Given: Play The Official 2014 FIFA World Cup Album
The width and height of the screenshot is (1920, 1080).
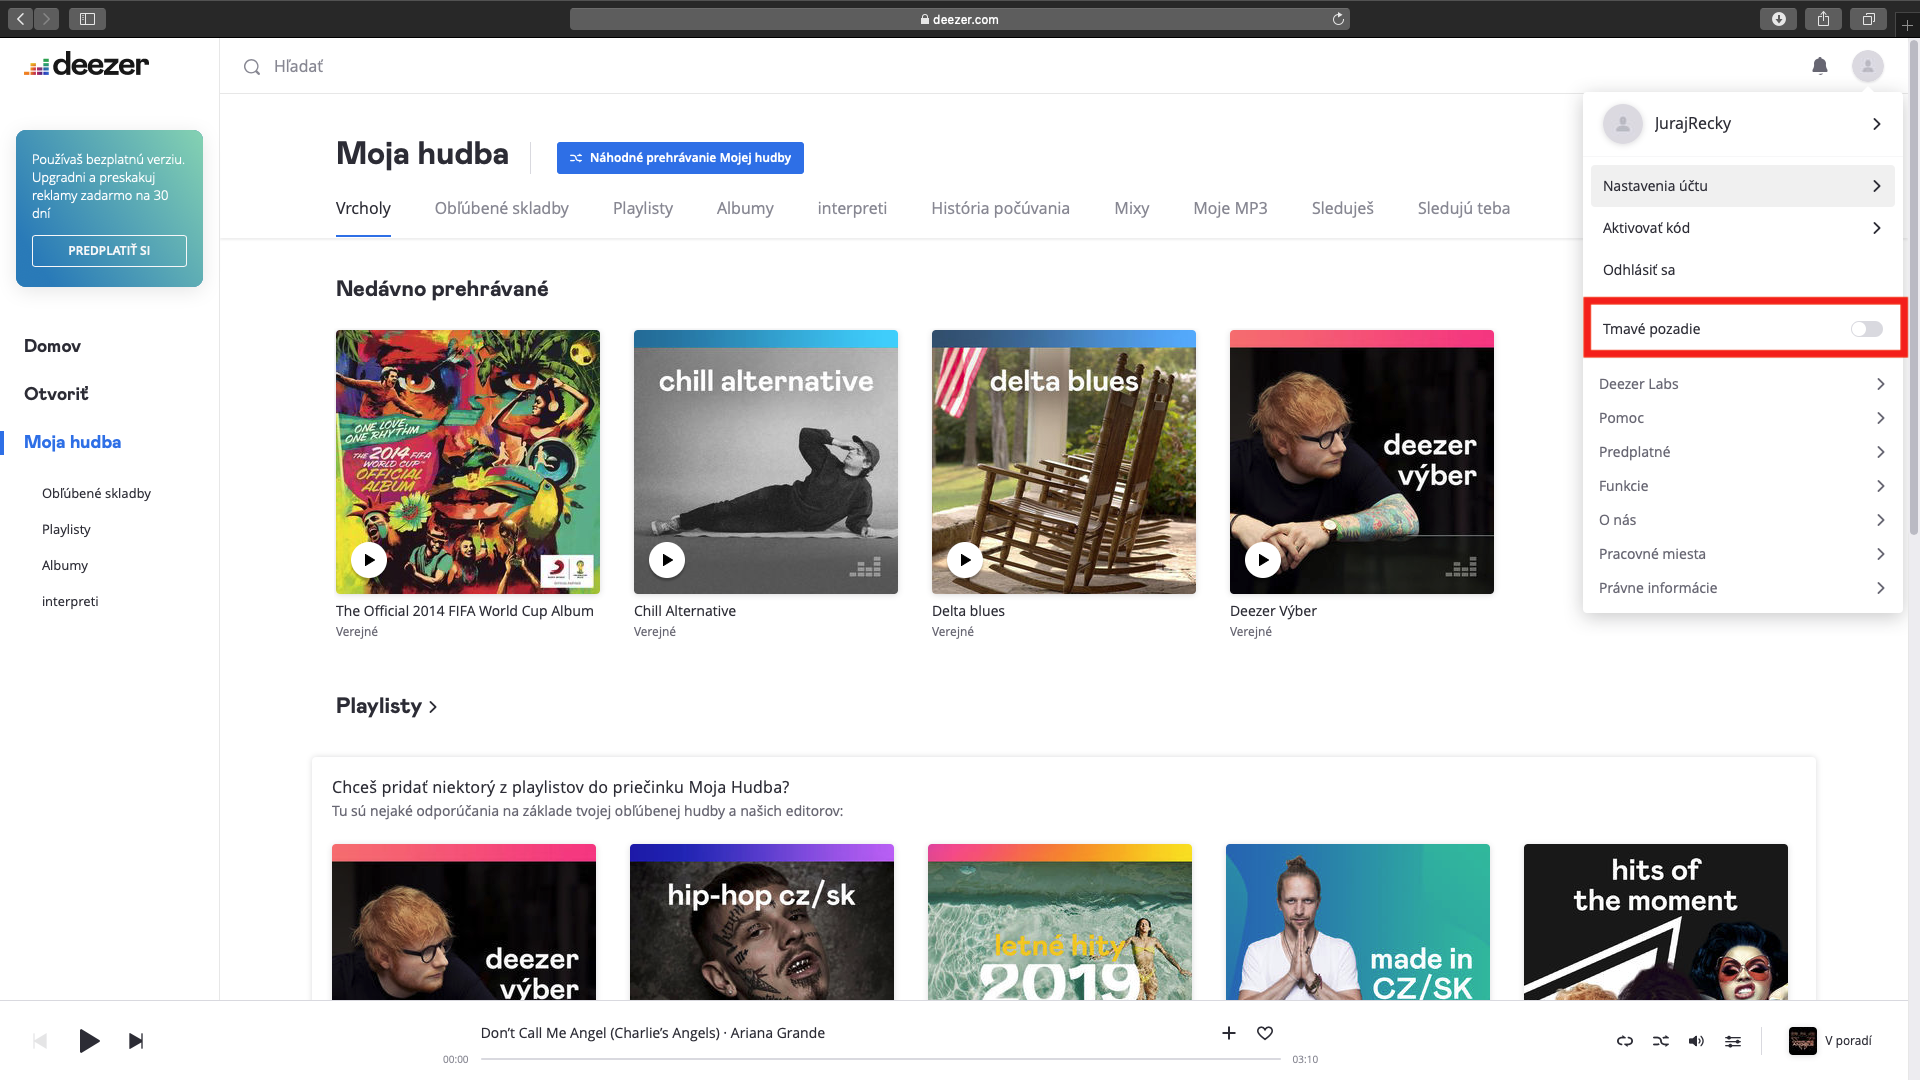Looking at the screenshot, I should tap(369, 560).
